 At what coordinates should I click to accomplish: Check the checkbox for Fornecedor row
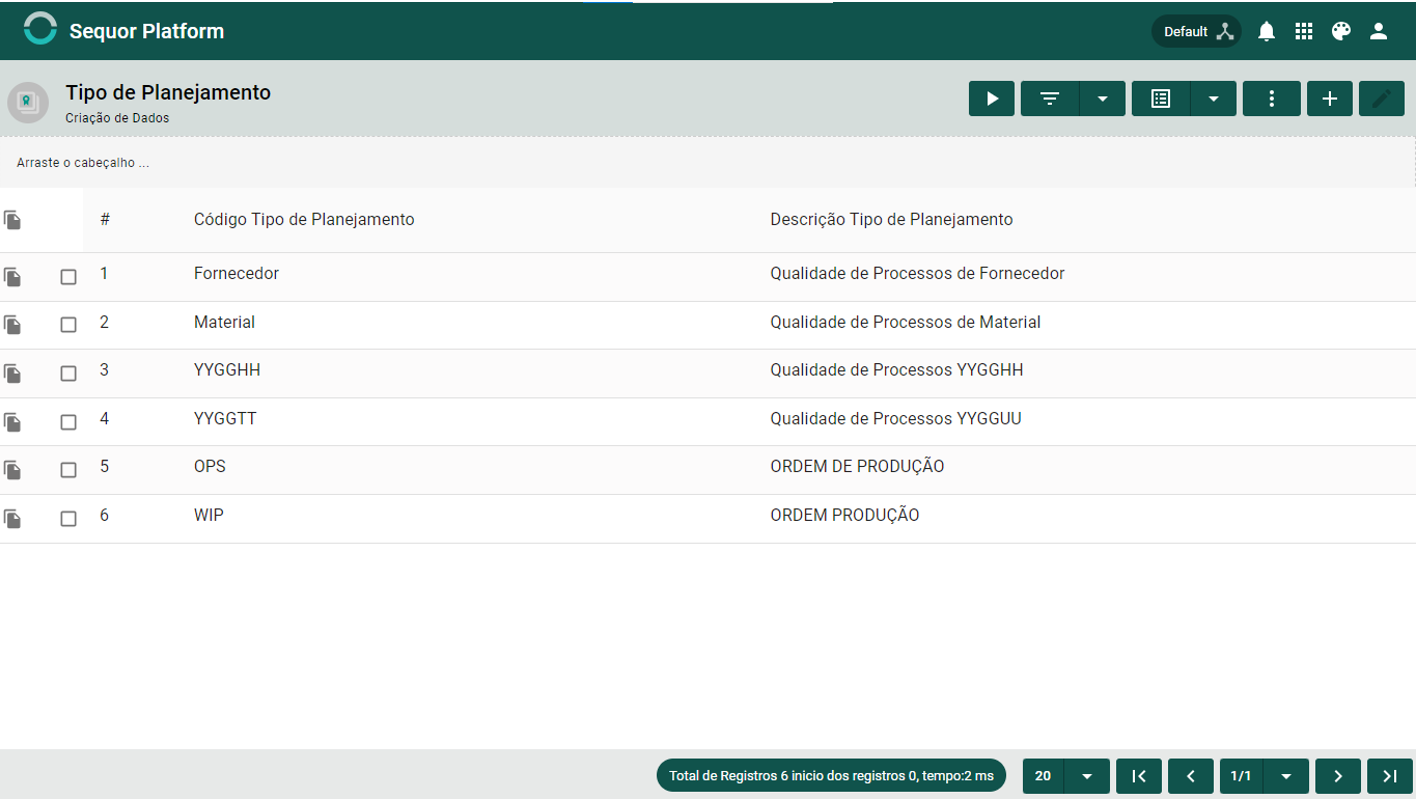tap(68, 277)
